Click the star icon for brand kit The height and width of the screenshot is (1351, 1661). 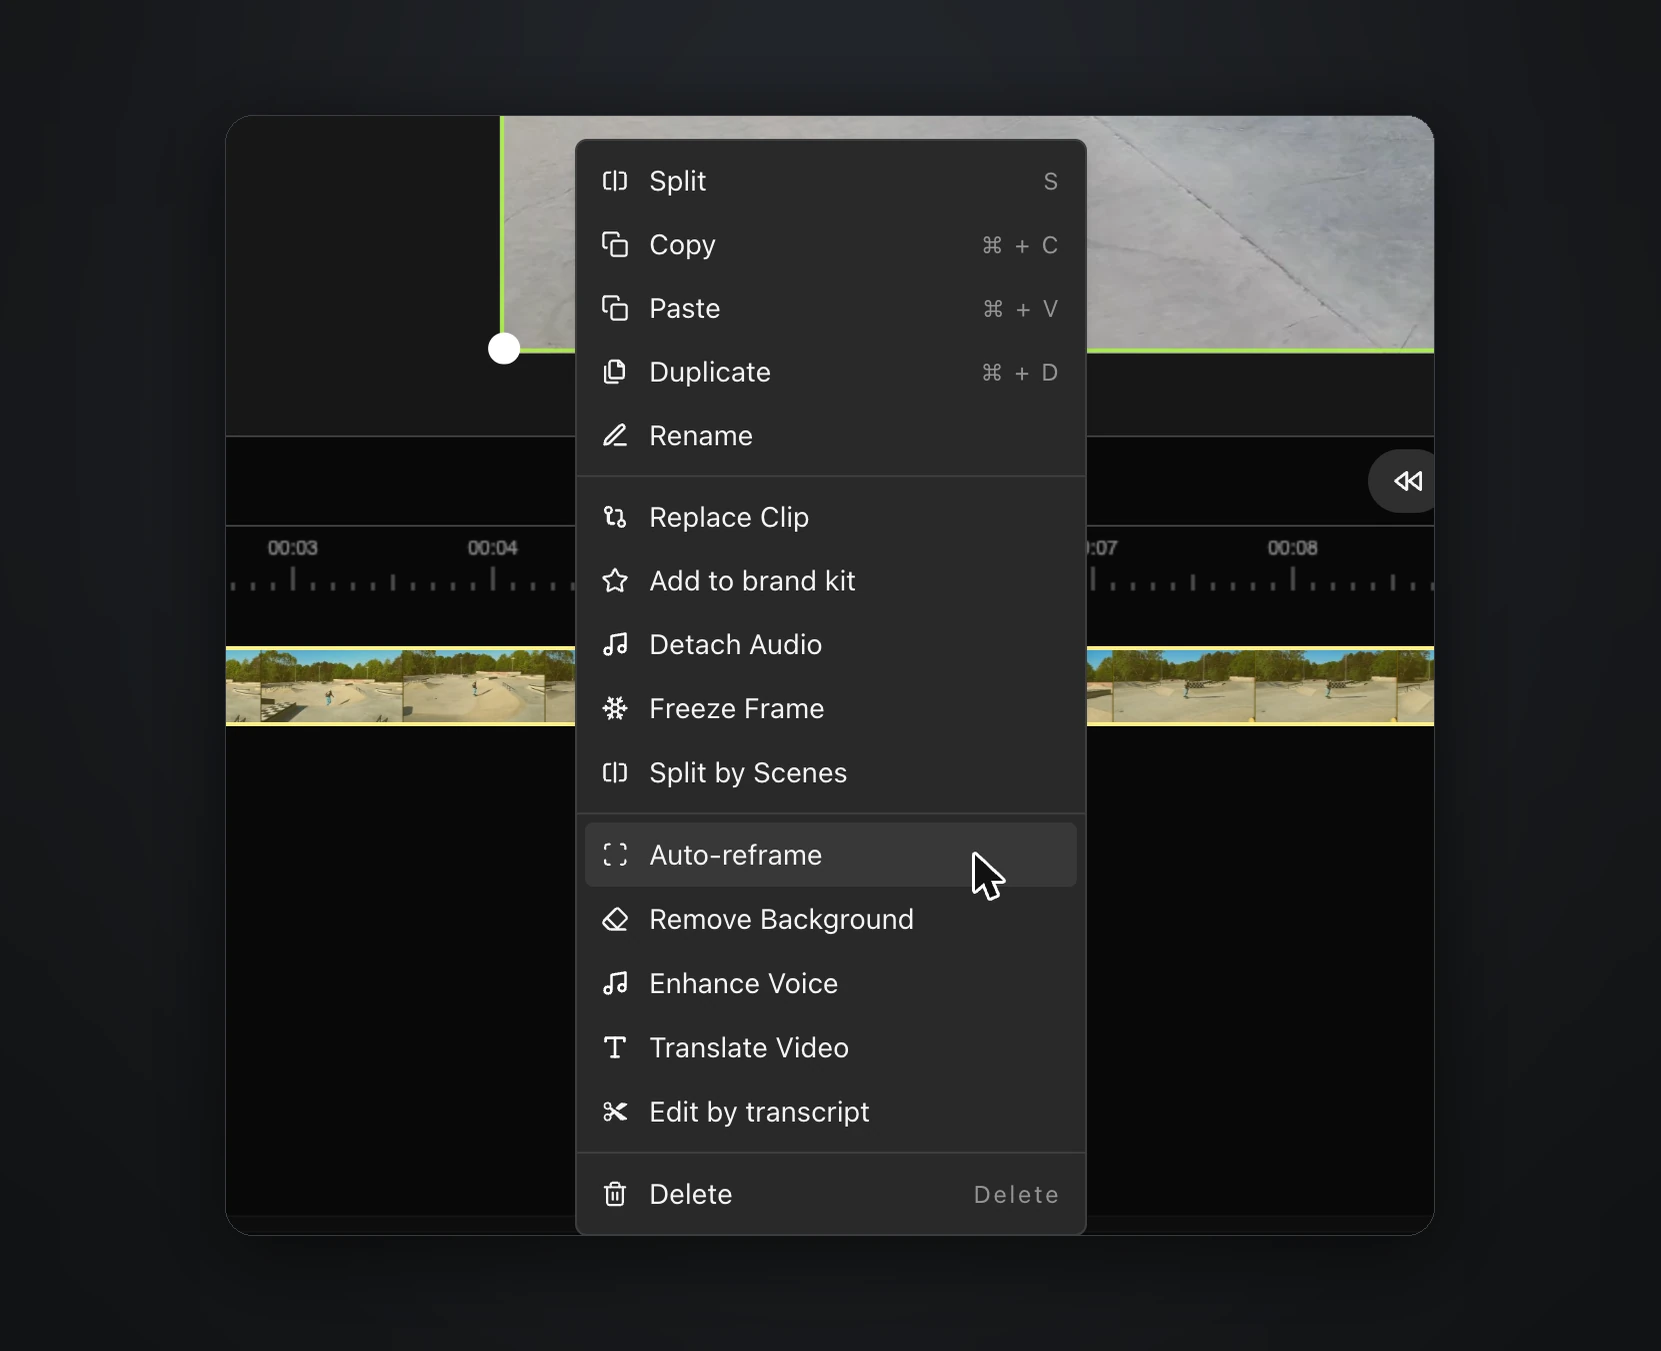tap(615, 581)
